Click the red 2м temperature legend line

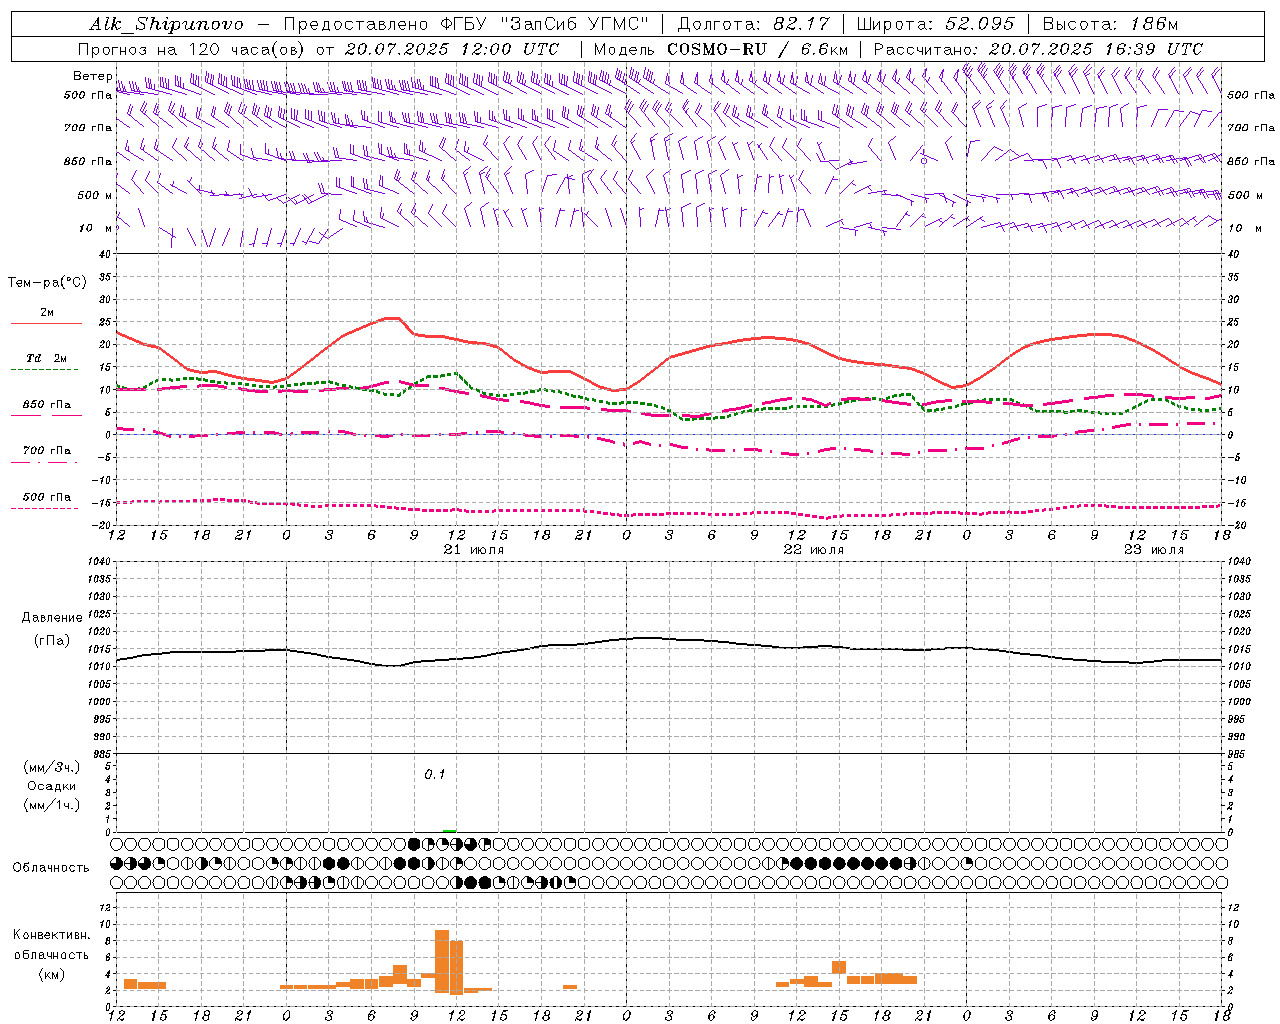(x=46, y=324)
